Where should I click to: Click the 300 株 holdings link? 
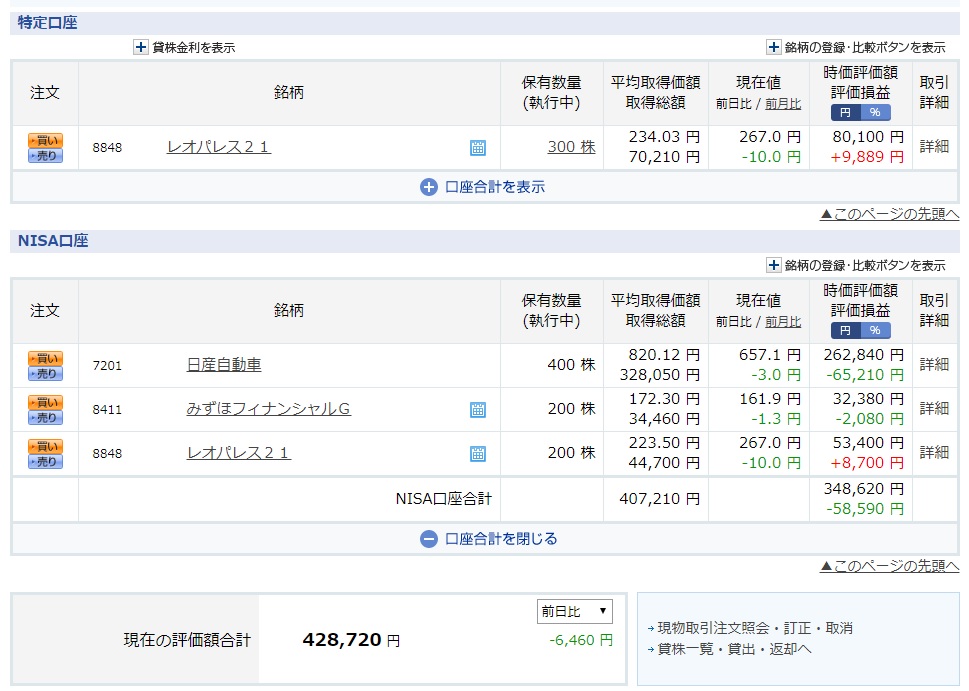pyautogui.click(x=572, y=147)
